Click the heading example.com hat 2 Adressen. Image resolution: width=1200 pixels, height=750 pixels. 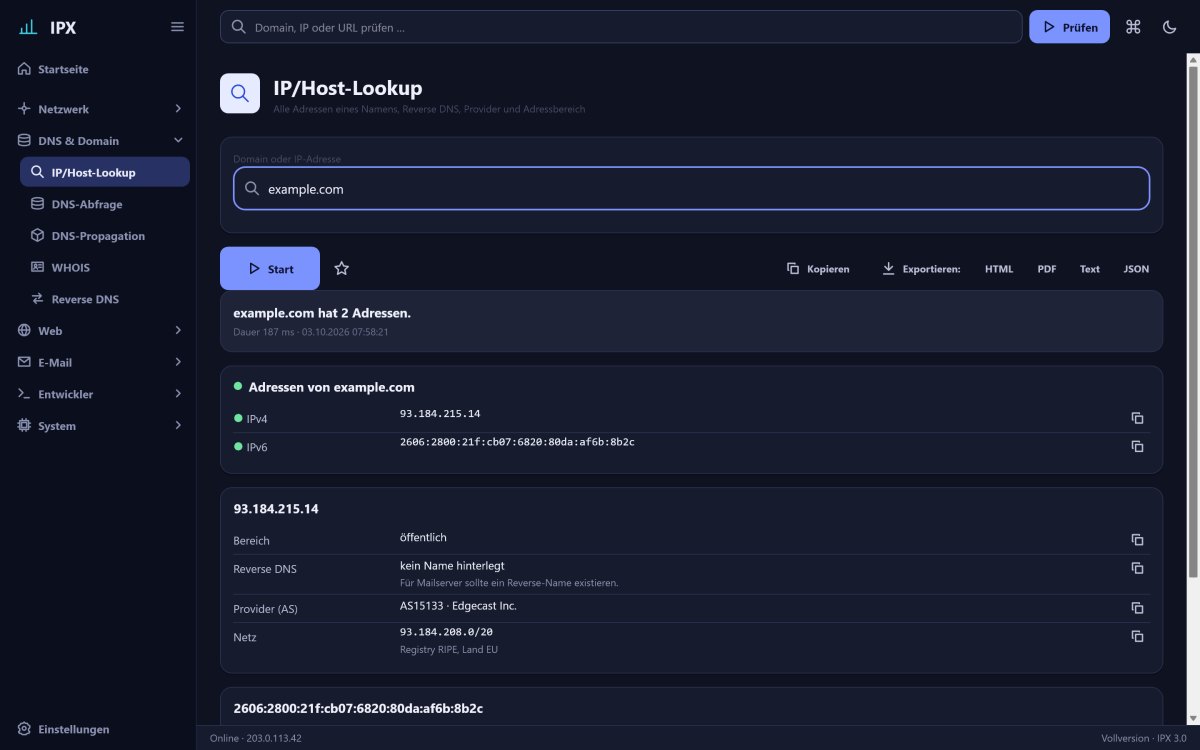tap(322, 313)
